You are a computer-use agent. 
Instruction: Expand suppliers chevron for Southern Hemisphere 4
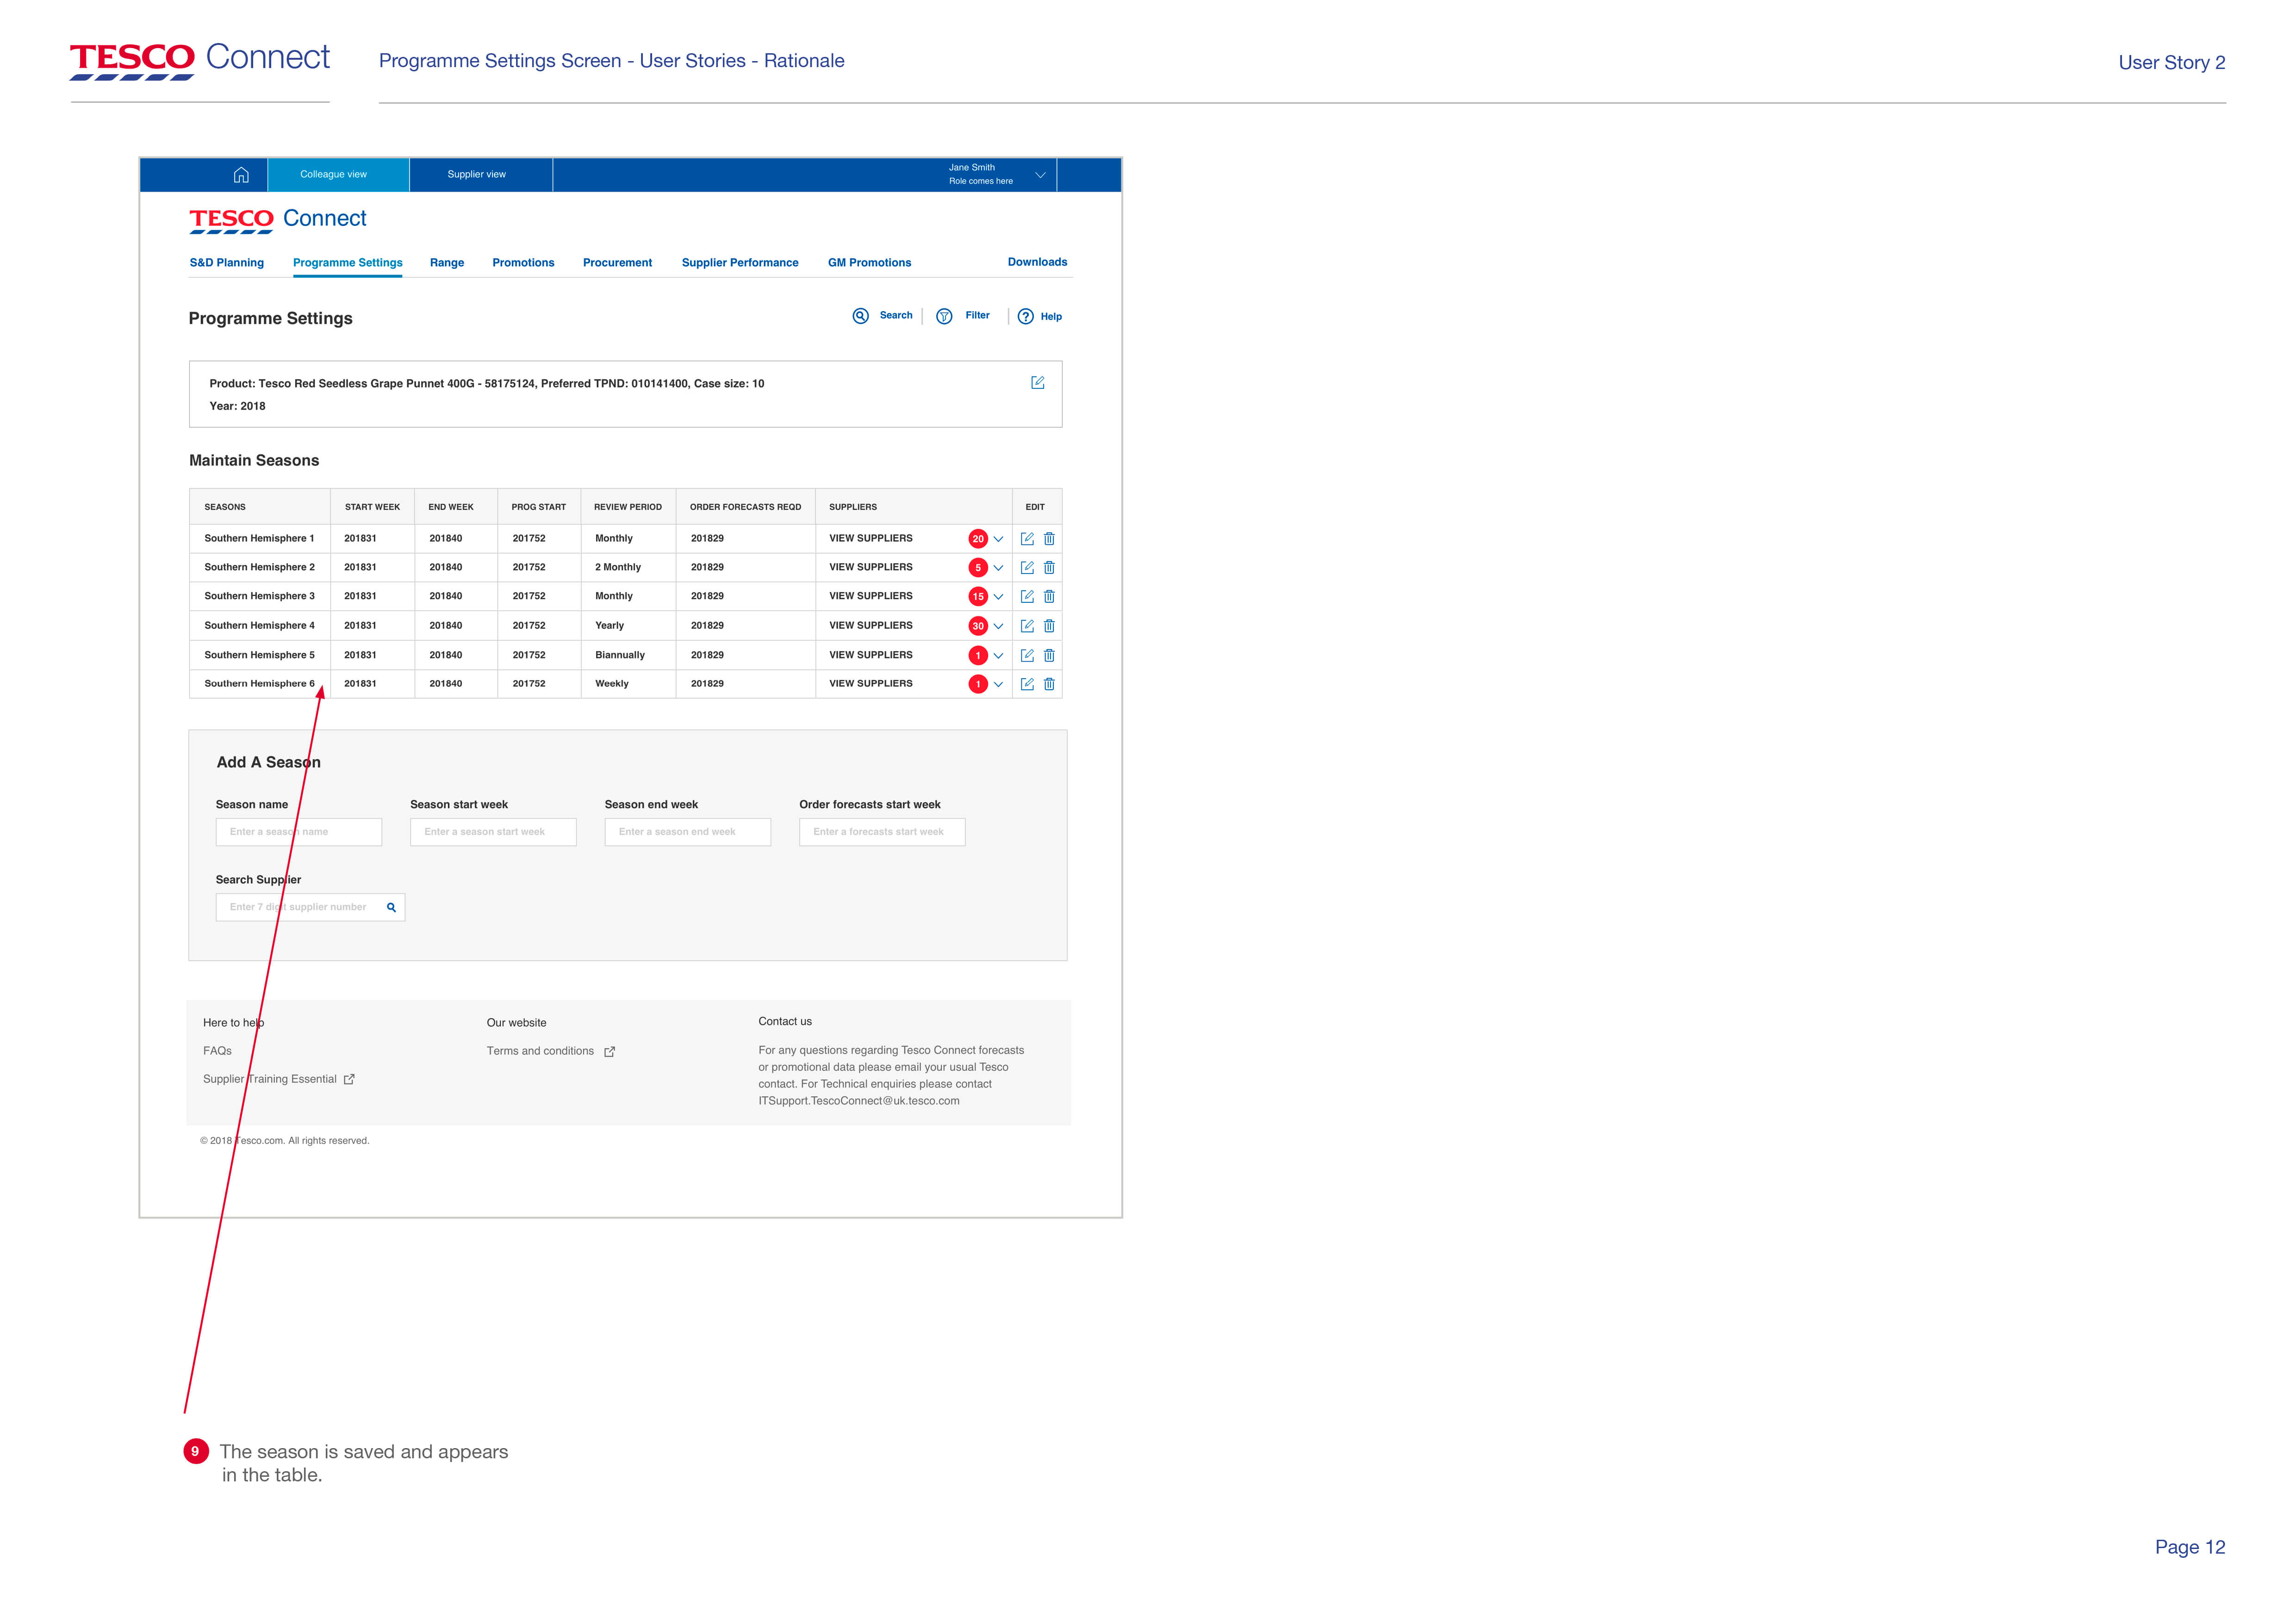[998, 627]
